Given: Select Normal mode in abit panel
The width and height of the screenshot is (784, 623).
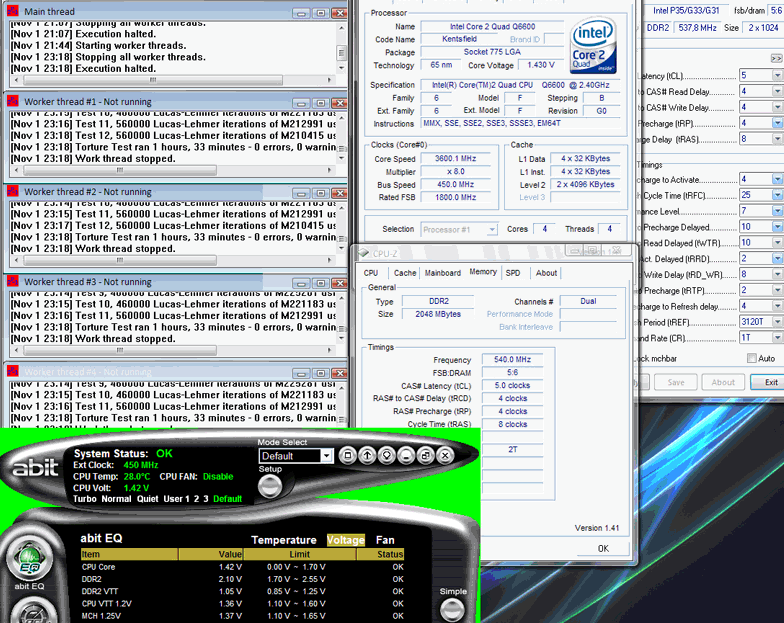Looking at the screenshot, I should (x=116, y=498).
